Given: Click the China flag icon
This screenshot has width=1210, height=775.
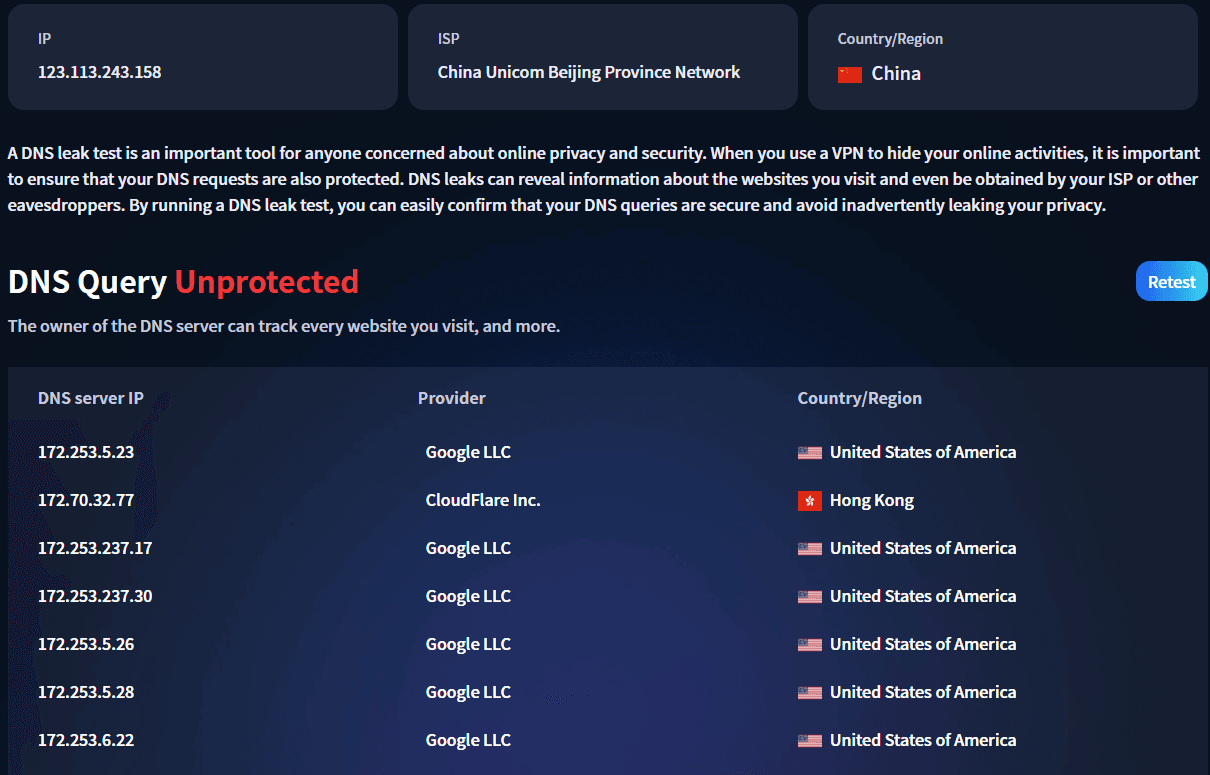Looking at the screenshot, I should coord(850,74).
